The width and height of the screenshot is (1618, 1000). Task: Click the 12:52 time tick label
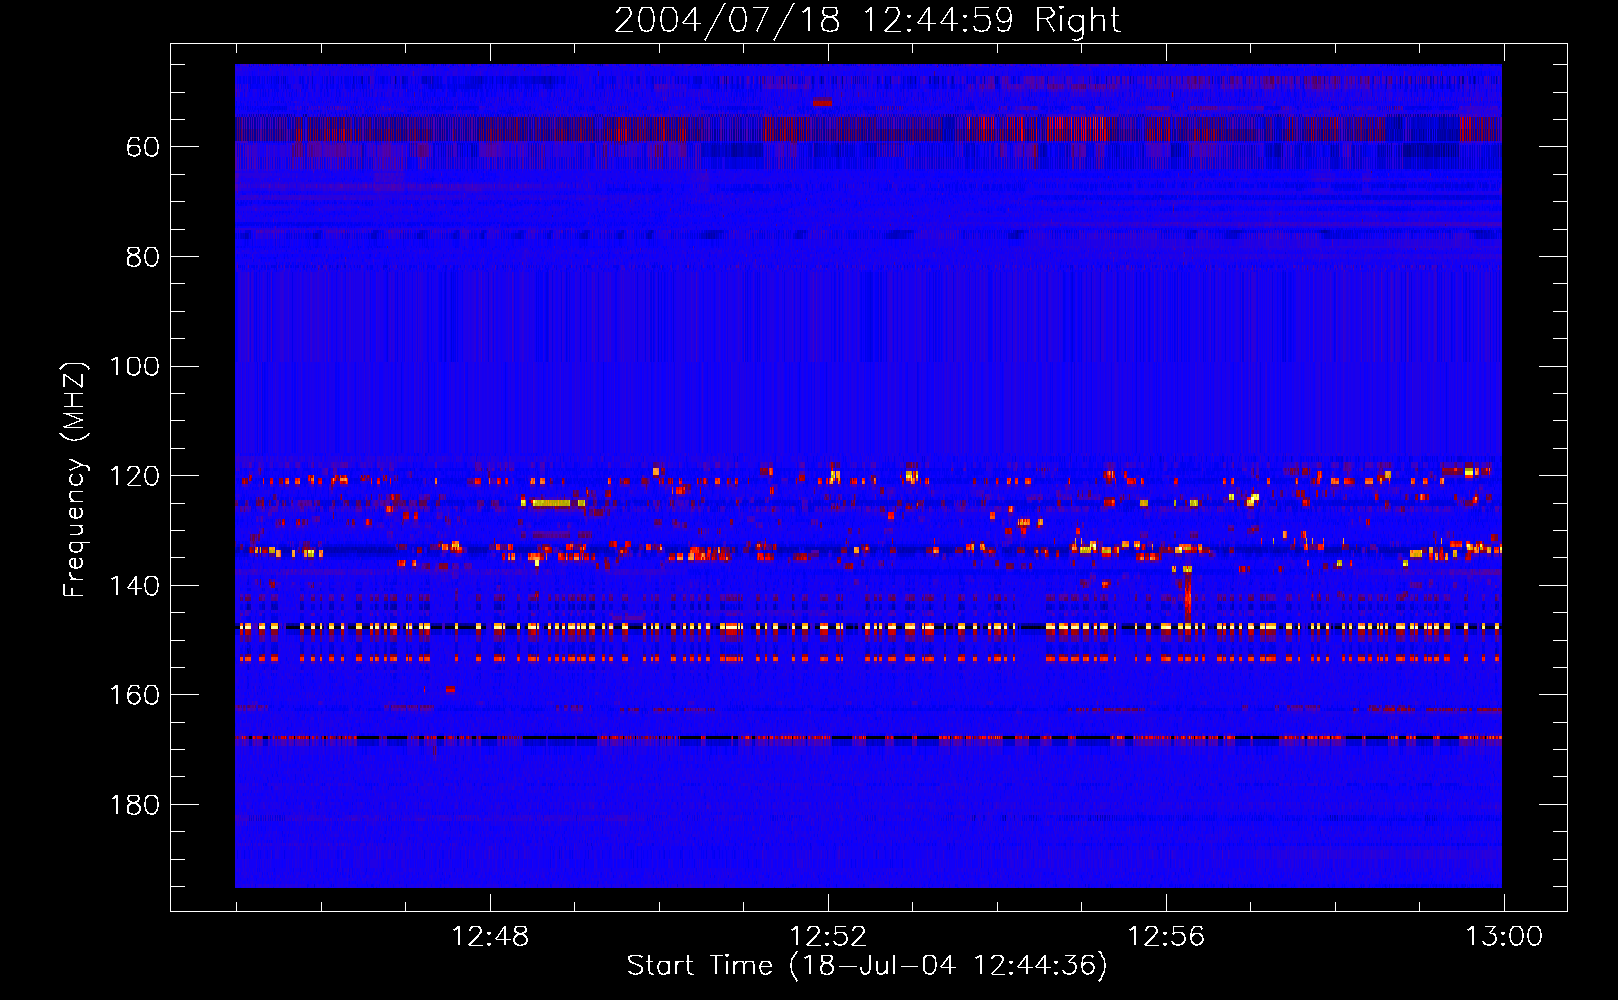pos(828,937)
